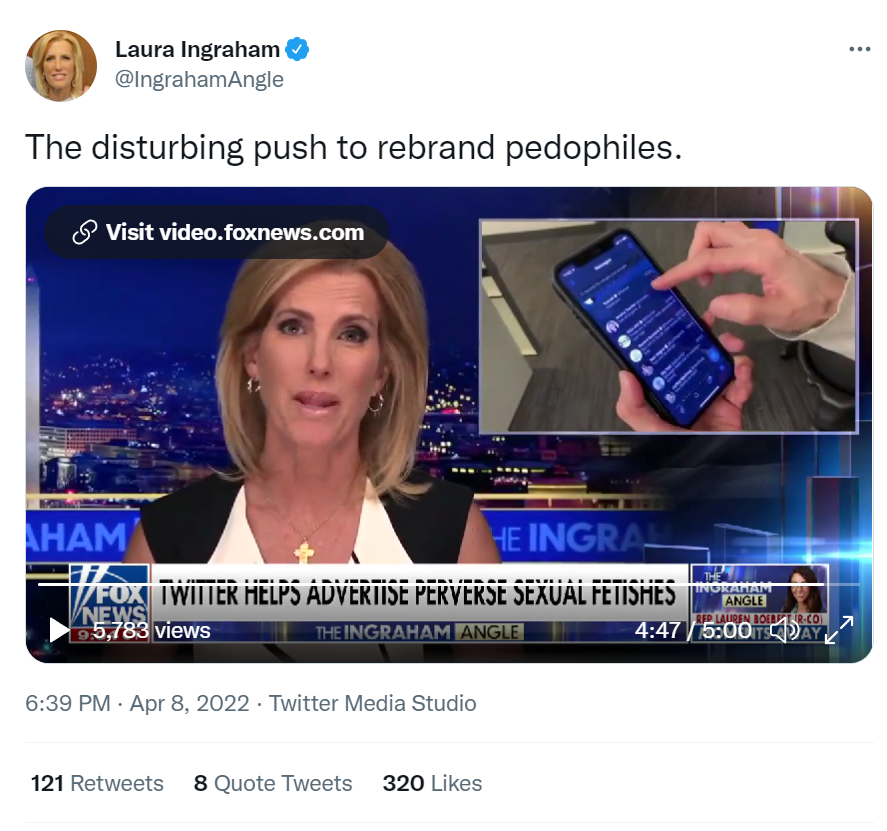Open the 121 Retweets list
This screenshot has width=887, height=831.
point(97,783)
